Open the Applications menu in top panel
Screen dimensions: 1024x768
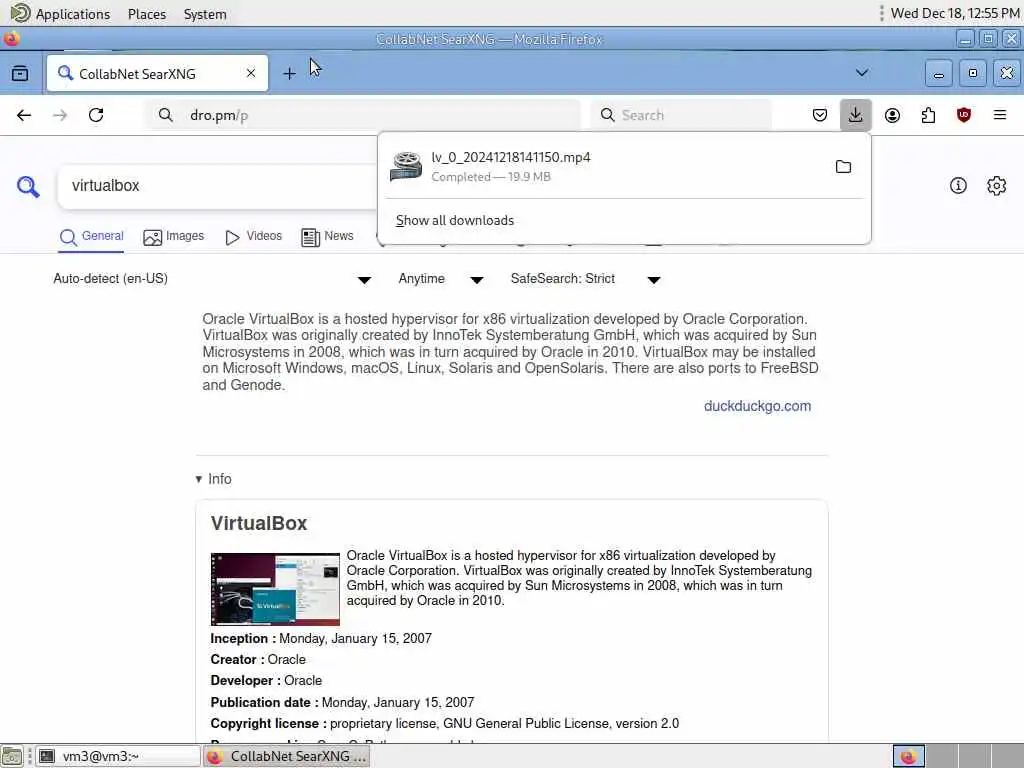pos(60,14)
